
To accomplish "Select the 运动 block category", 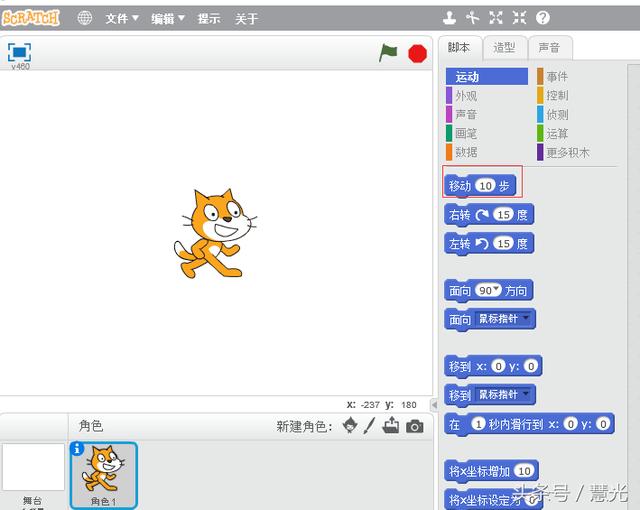I will click(x=487, y=76).
